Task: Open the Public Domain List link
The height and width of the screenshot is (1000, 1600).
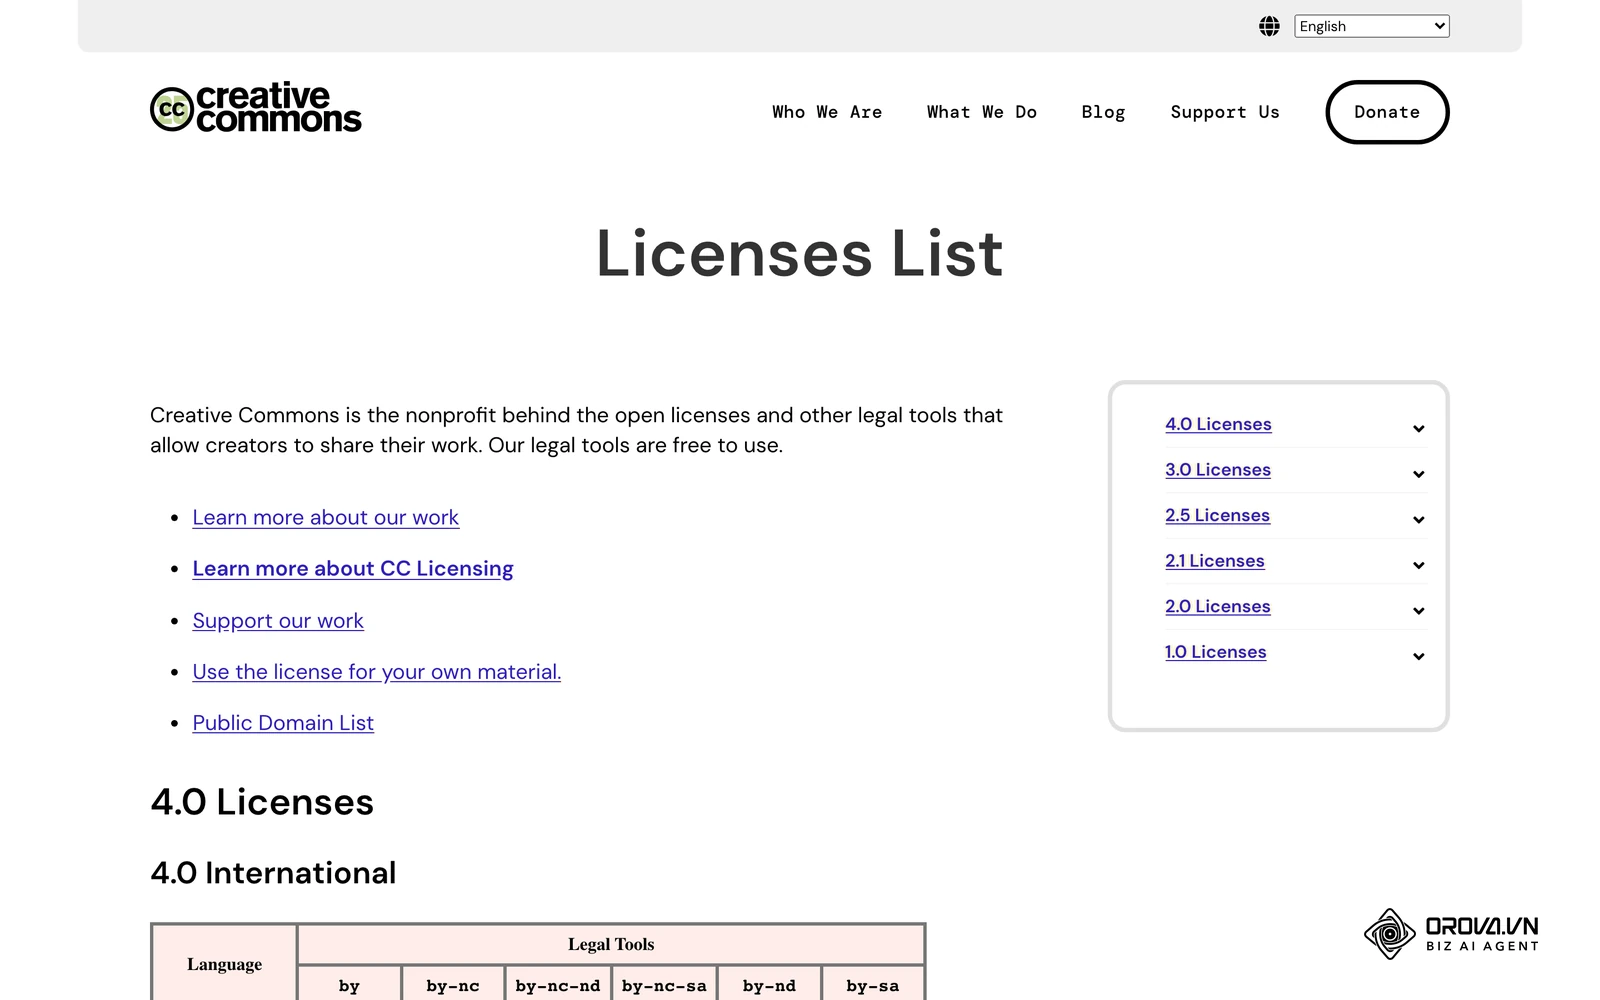Action: coord(283,723)
